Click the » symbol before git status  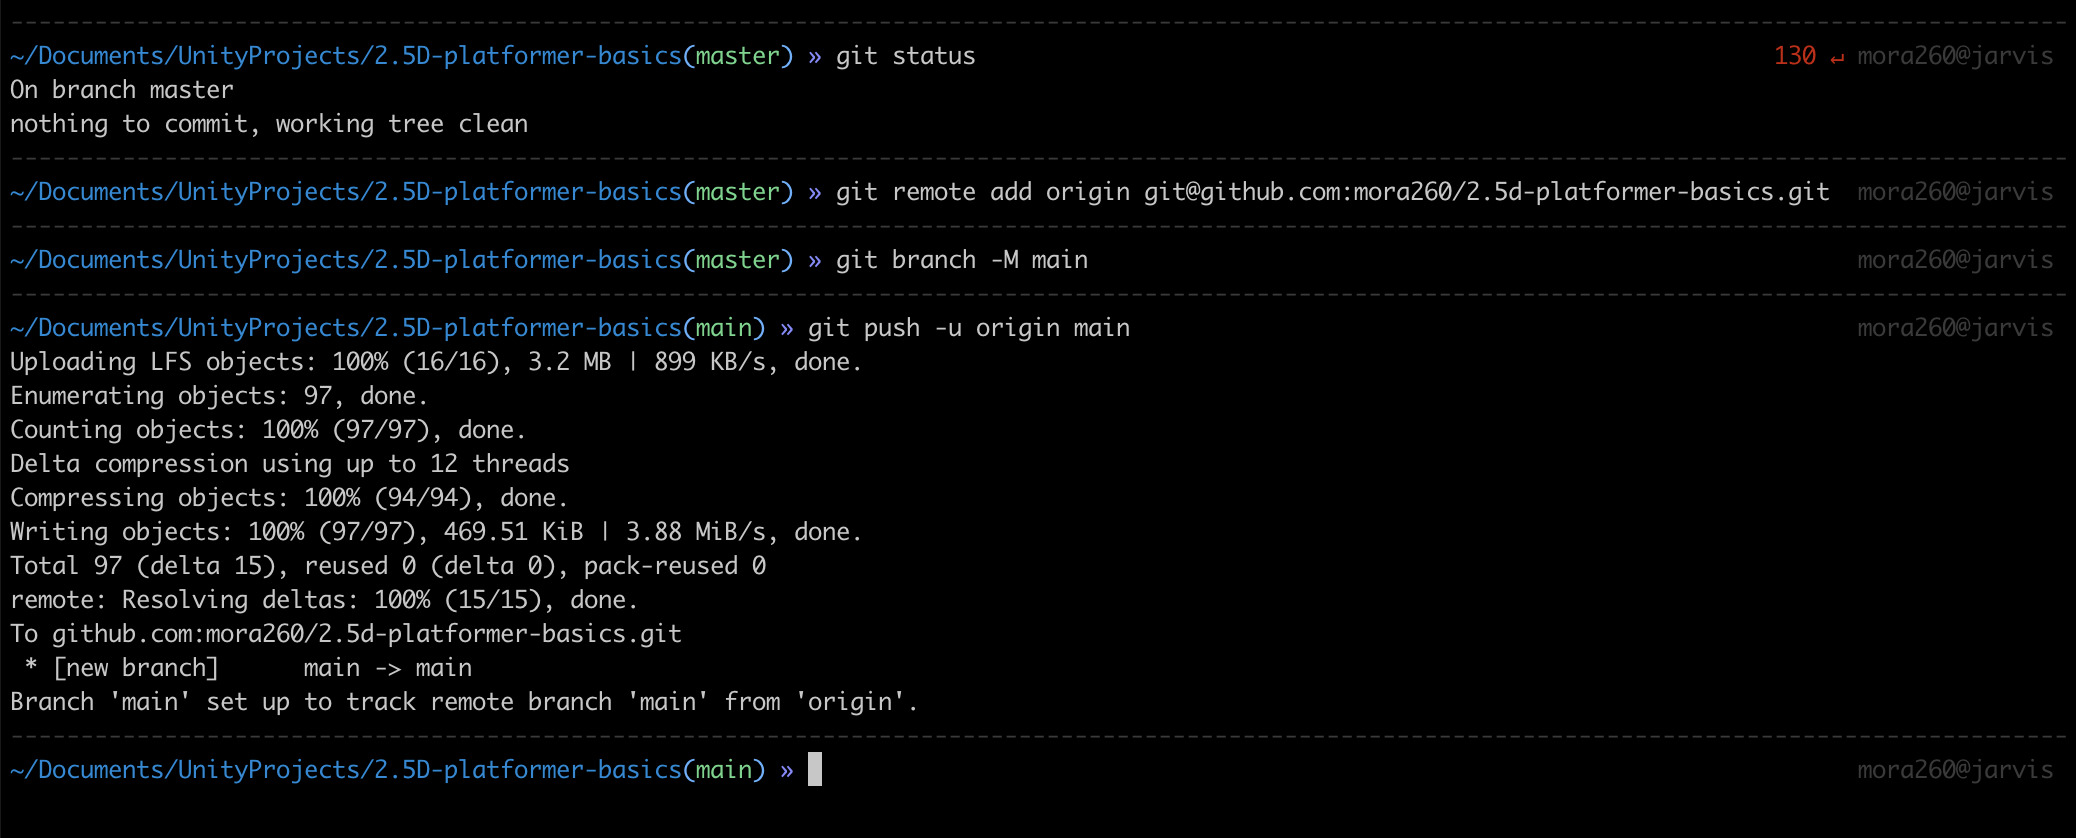click(x=815, y=57)
